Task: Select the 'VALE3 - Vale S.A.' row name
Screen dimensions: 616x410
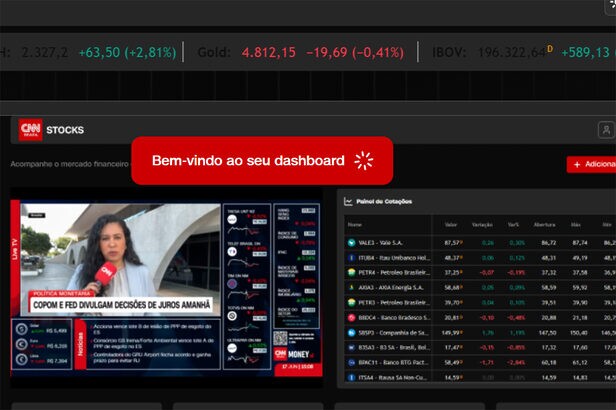Action: pyautogui.click(x=380, y=243)
